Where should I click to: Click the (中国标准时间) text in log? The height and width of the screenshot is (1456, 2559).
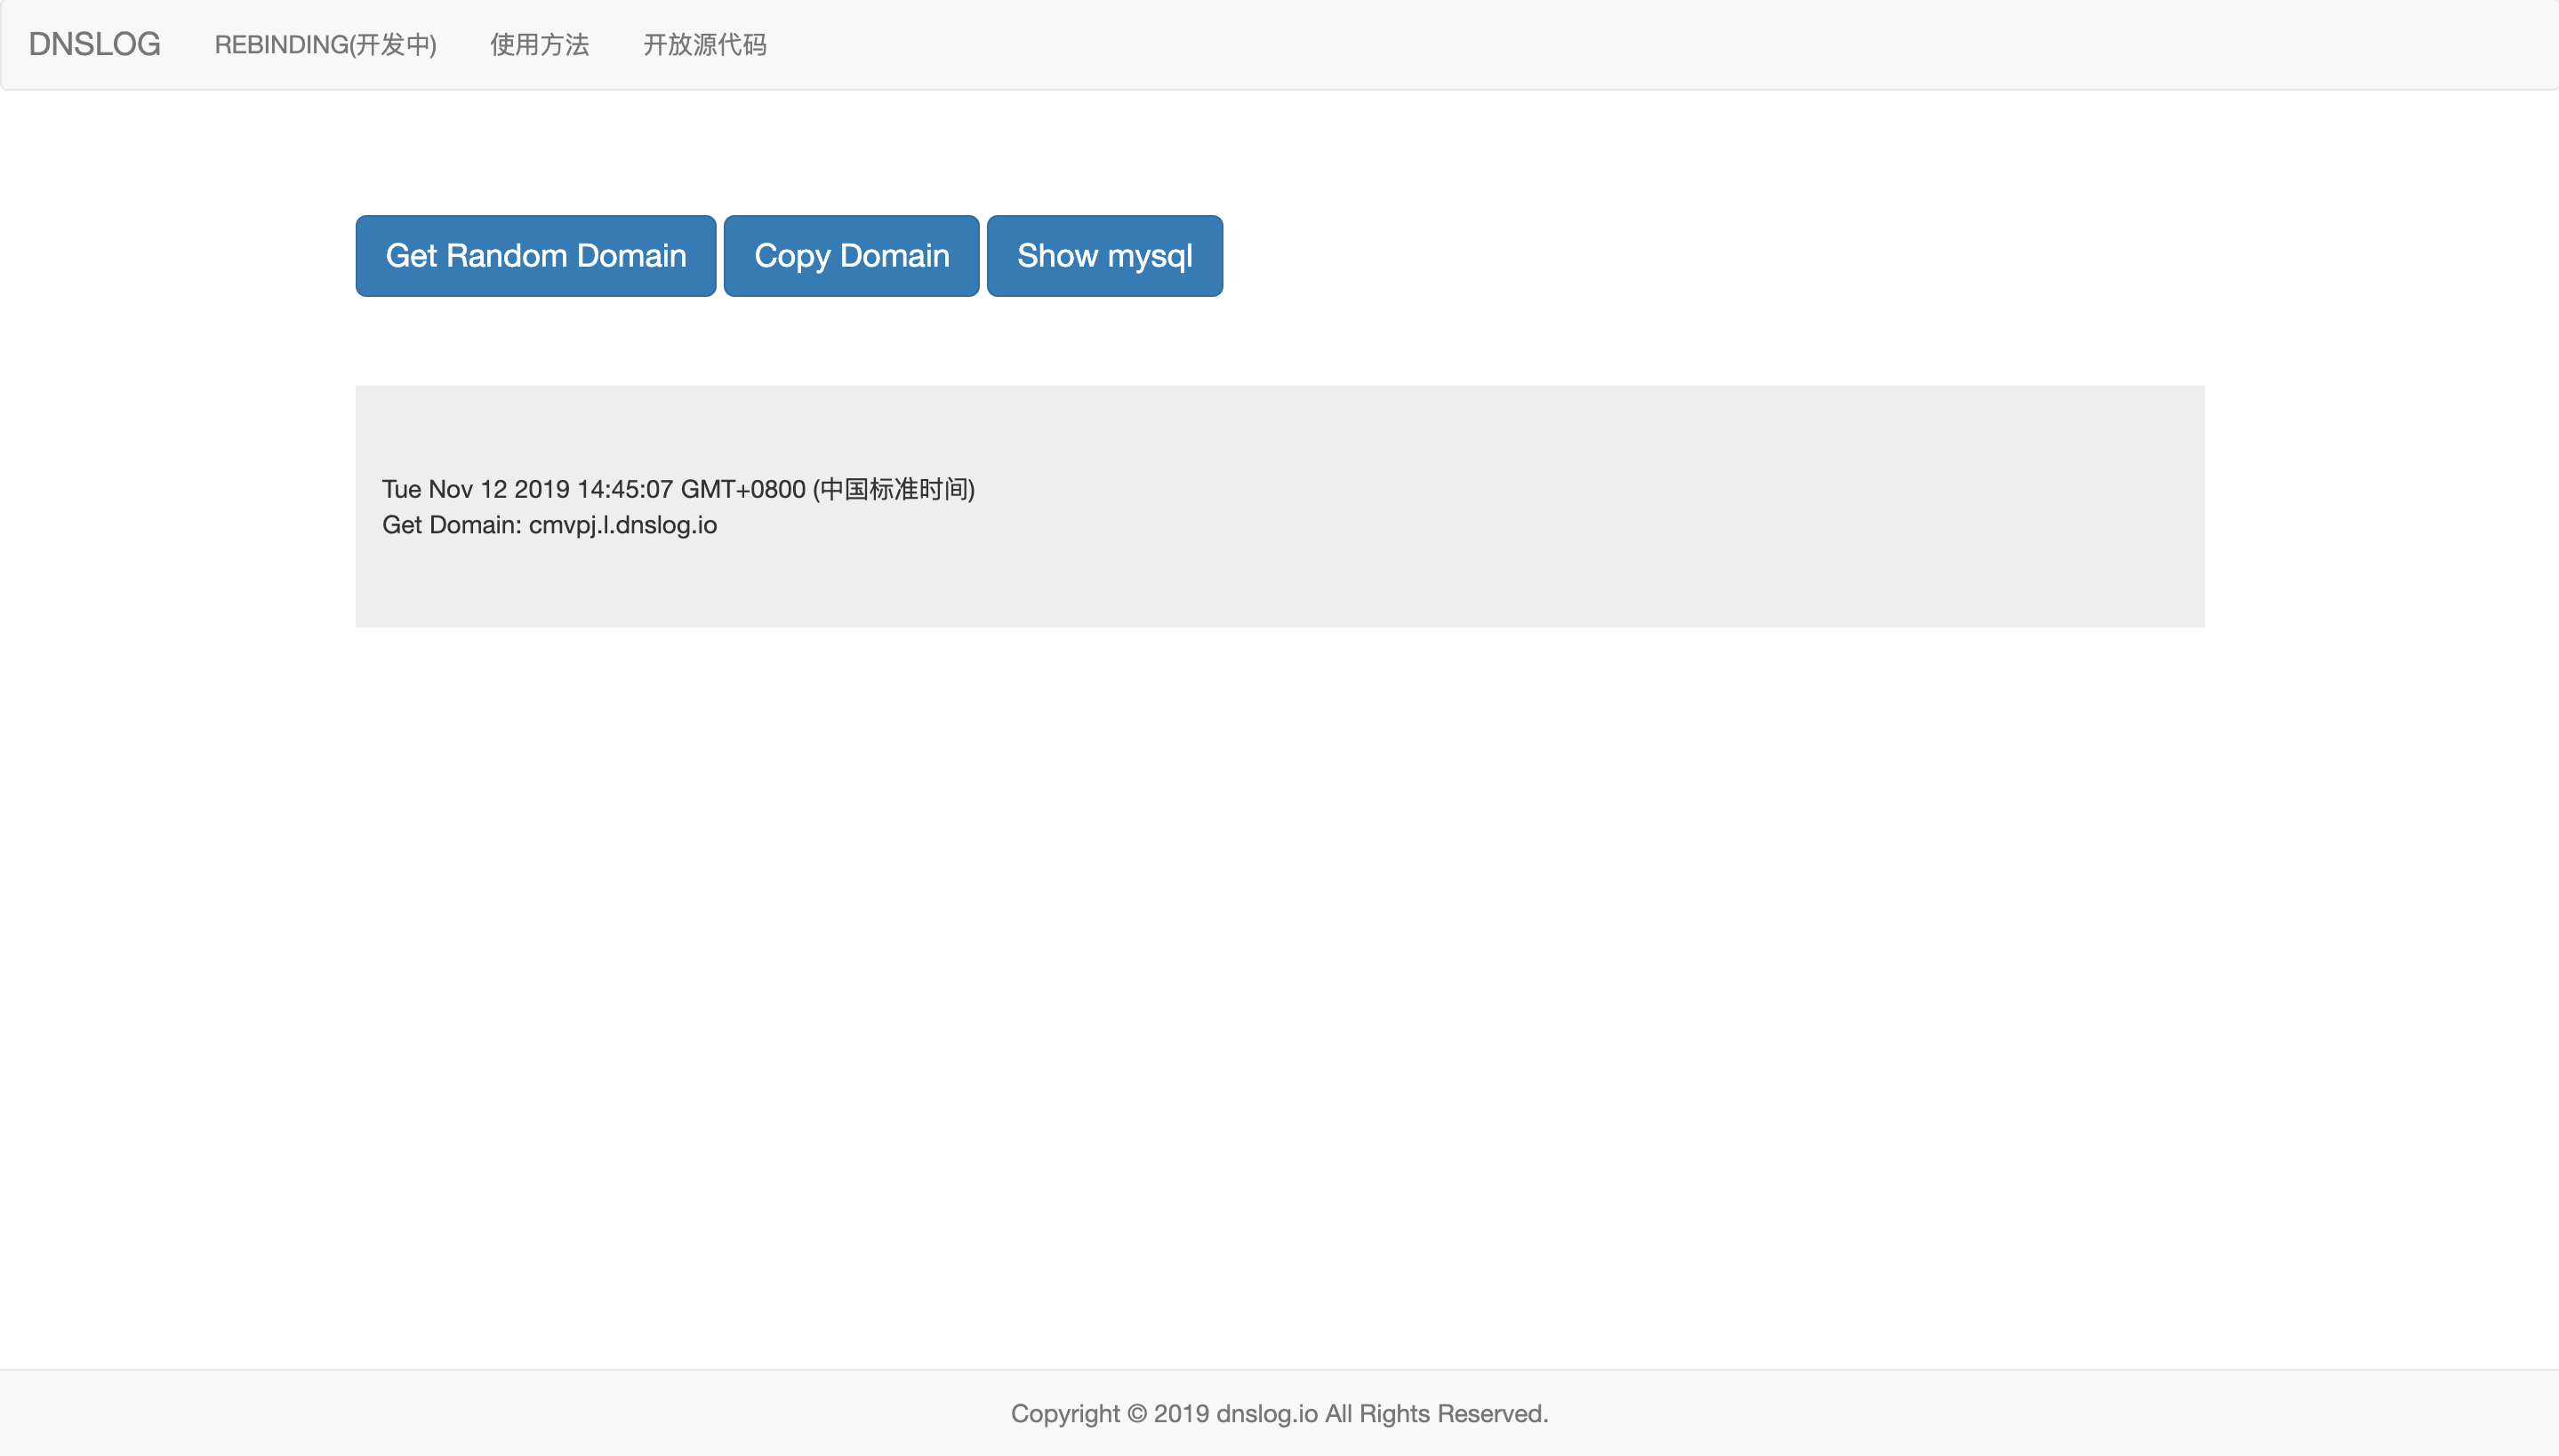point(893,489)
